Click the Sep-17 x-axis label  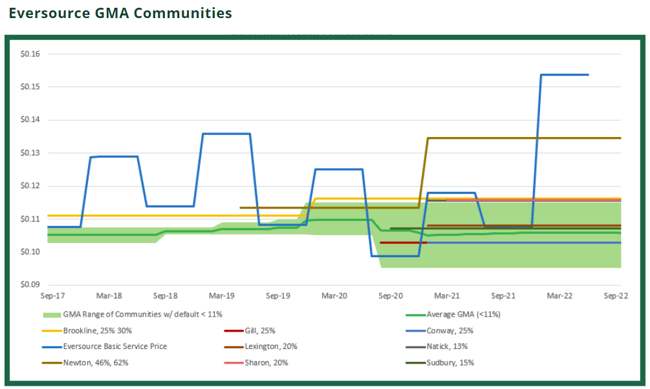[x=53, y=296]
